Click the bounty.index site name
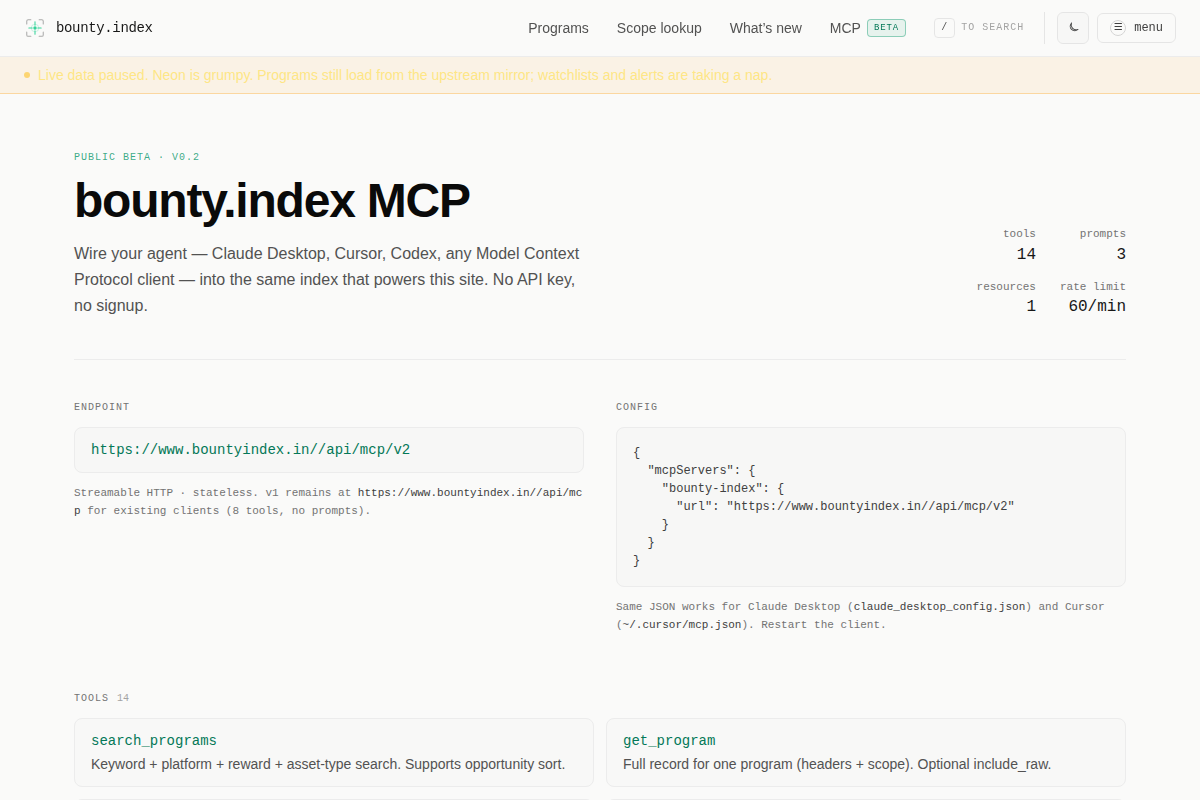The height and width of the screenshot is (800, 1200). [x=104, y=28]
